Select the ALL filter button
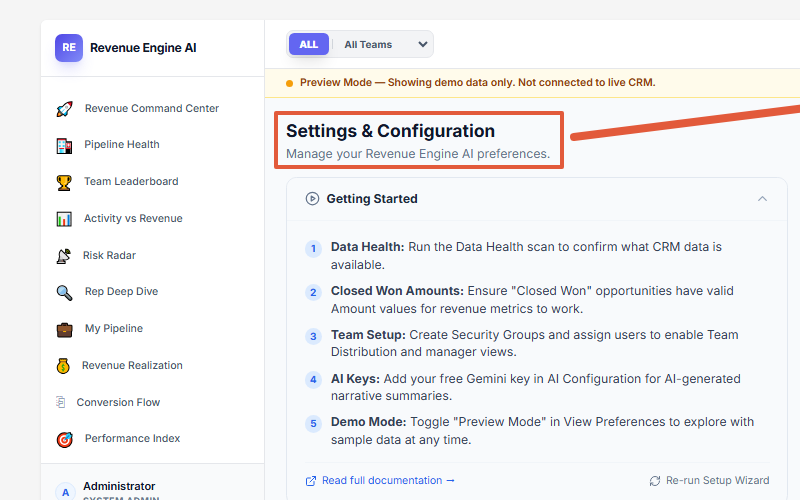 click(x=309, y=44)
